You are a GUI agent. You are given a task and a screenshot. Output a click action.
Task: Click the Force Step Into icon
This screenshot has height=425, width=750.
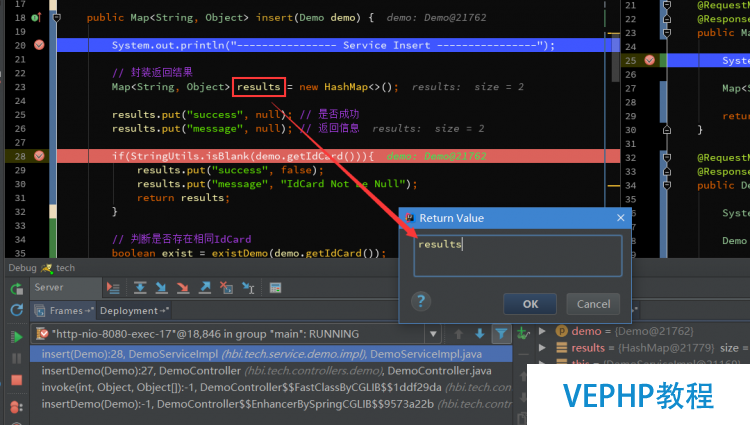click(183, 287)
